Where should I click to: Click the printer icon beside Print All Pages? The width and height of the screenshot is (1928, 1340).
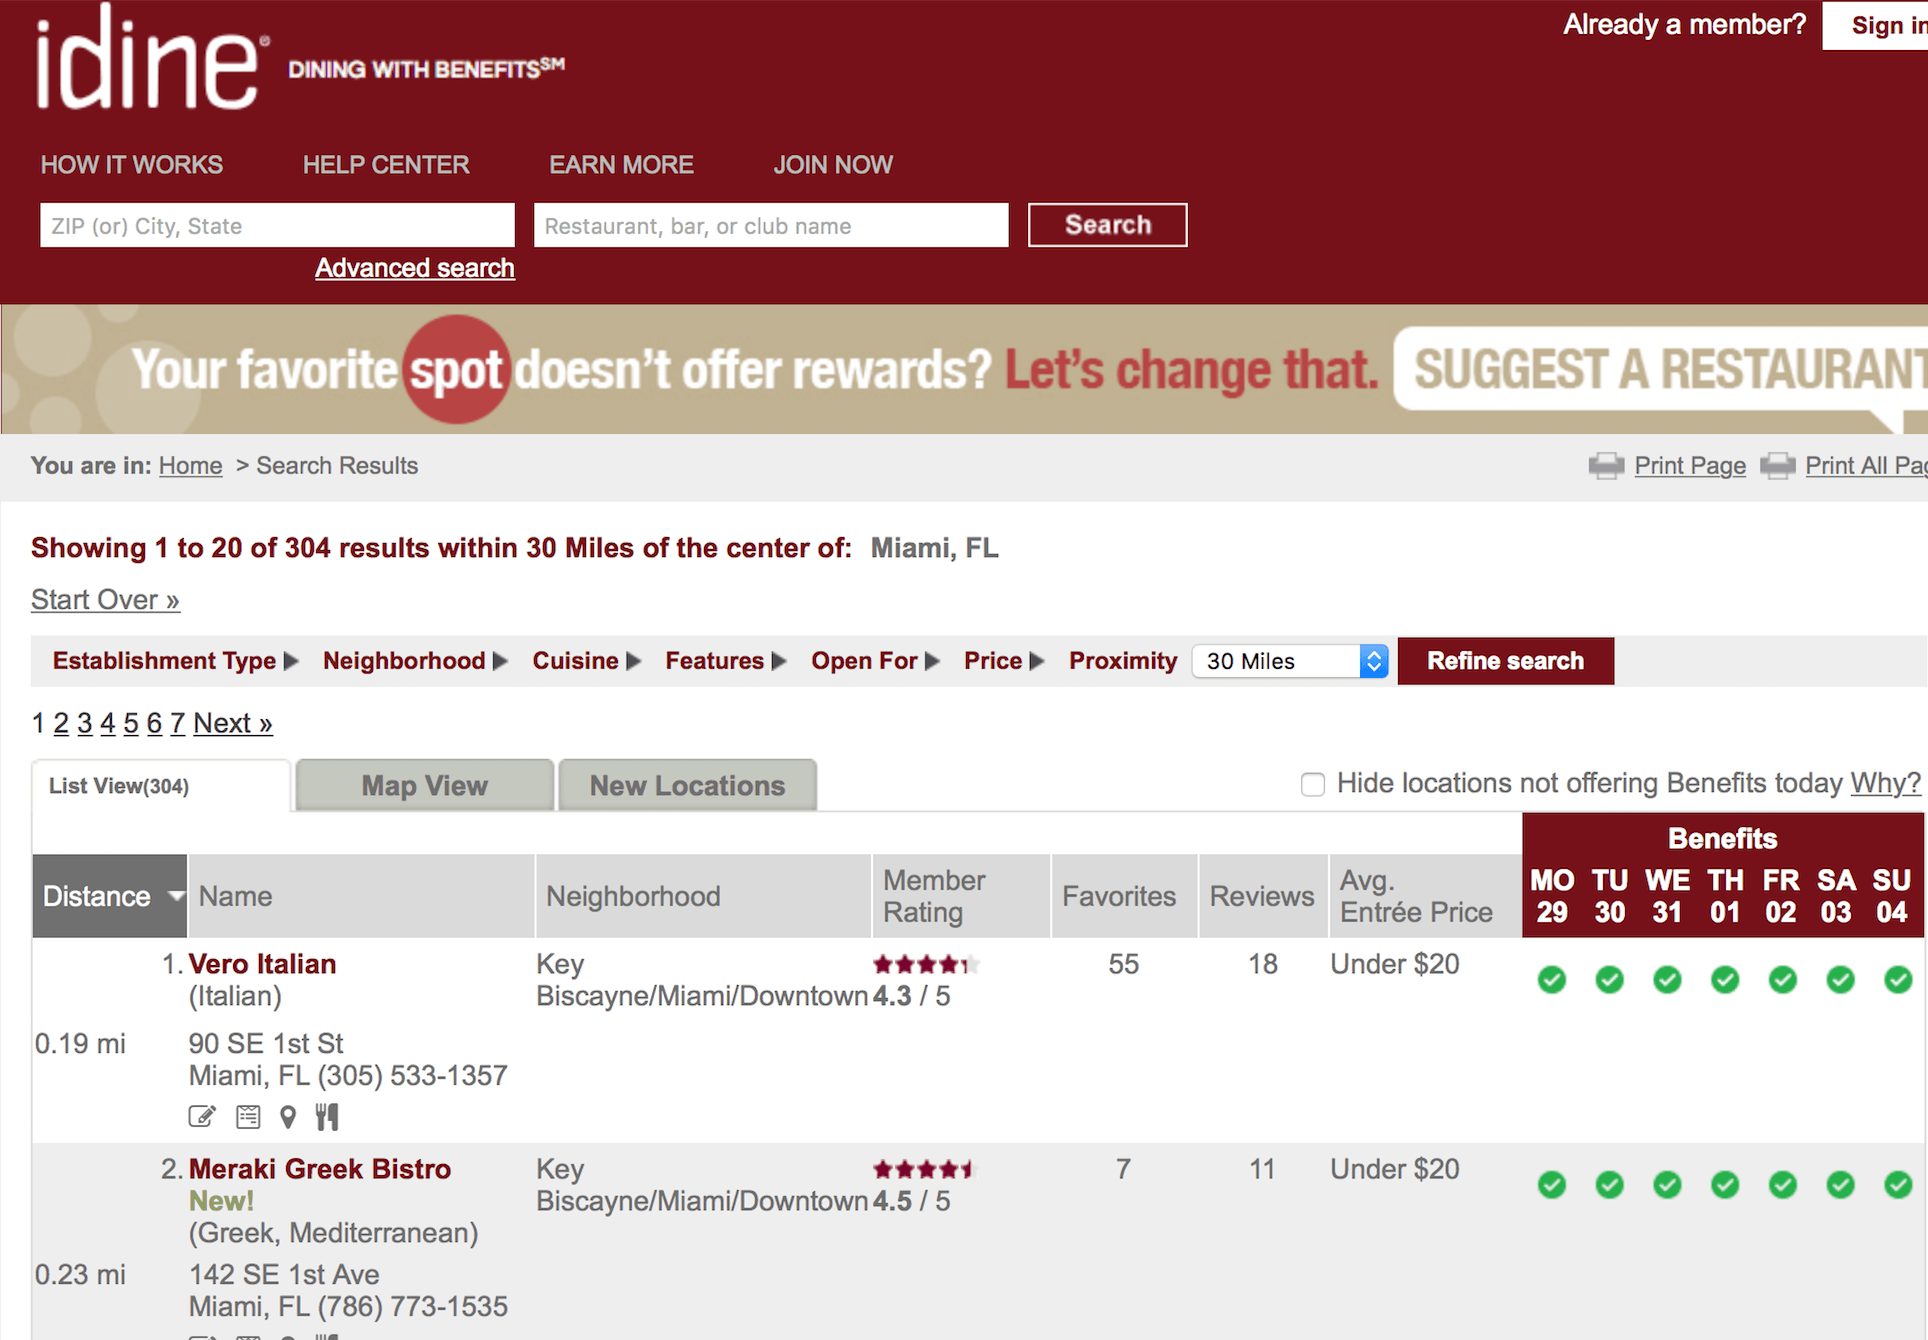[x=1777, y=466]
